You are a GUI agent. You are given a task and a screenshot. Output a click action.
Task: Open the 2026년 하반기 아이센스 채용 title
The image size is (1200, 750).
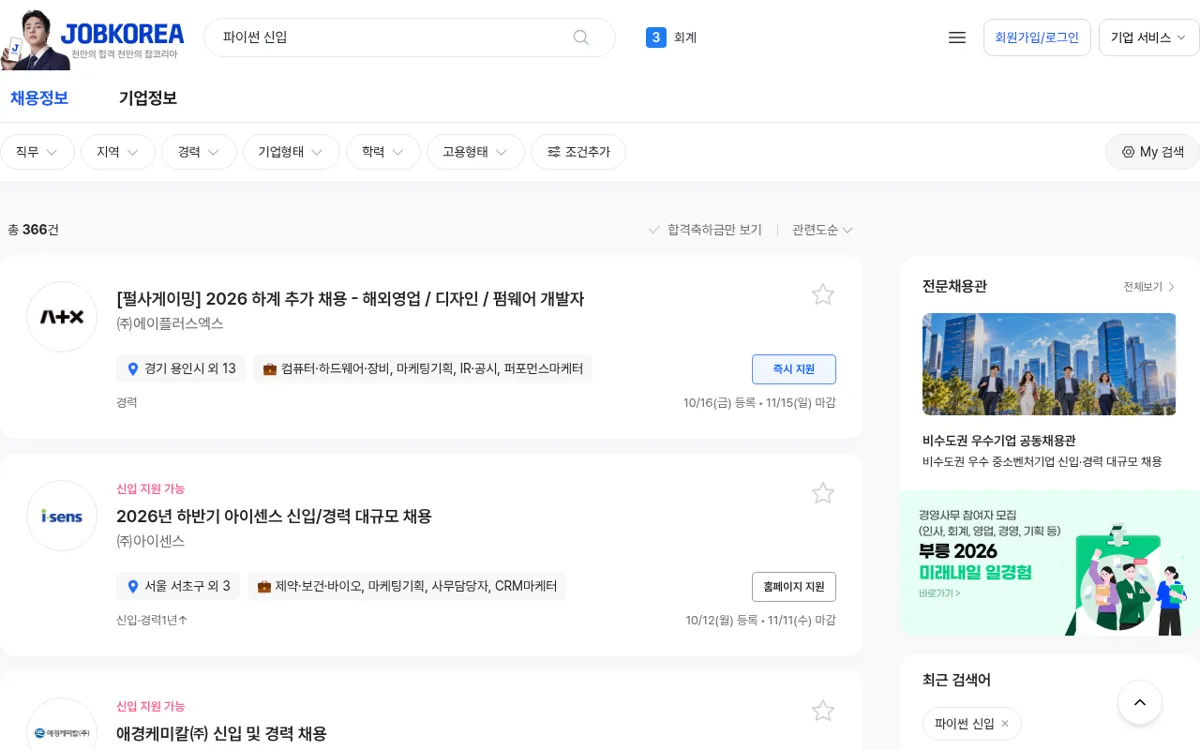[274, 516]
